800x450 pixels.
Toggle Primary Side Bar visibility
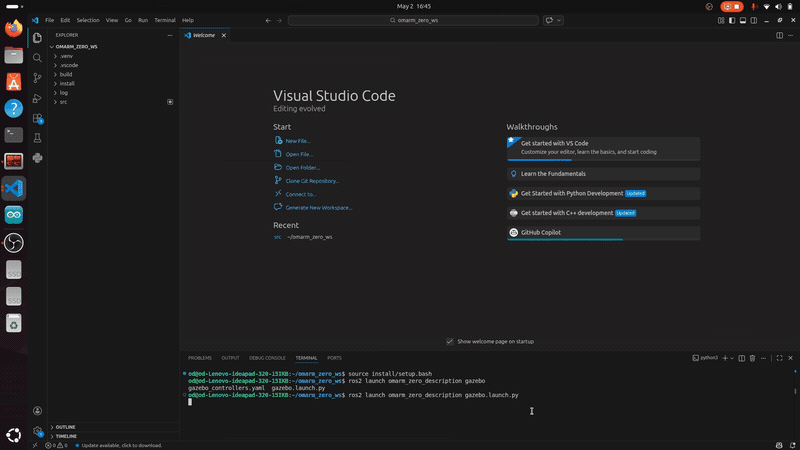click(732, 20)
